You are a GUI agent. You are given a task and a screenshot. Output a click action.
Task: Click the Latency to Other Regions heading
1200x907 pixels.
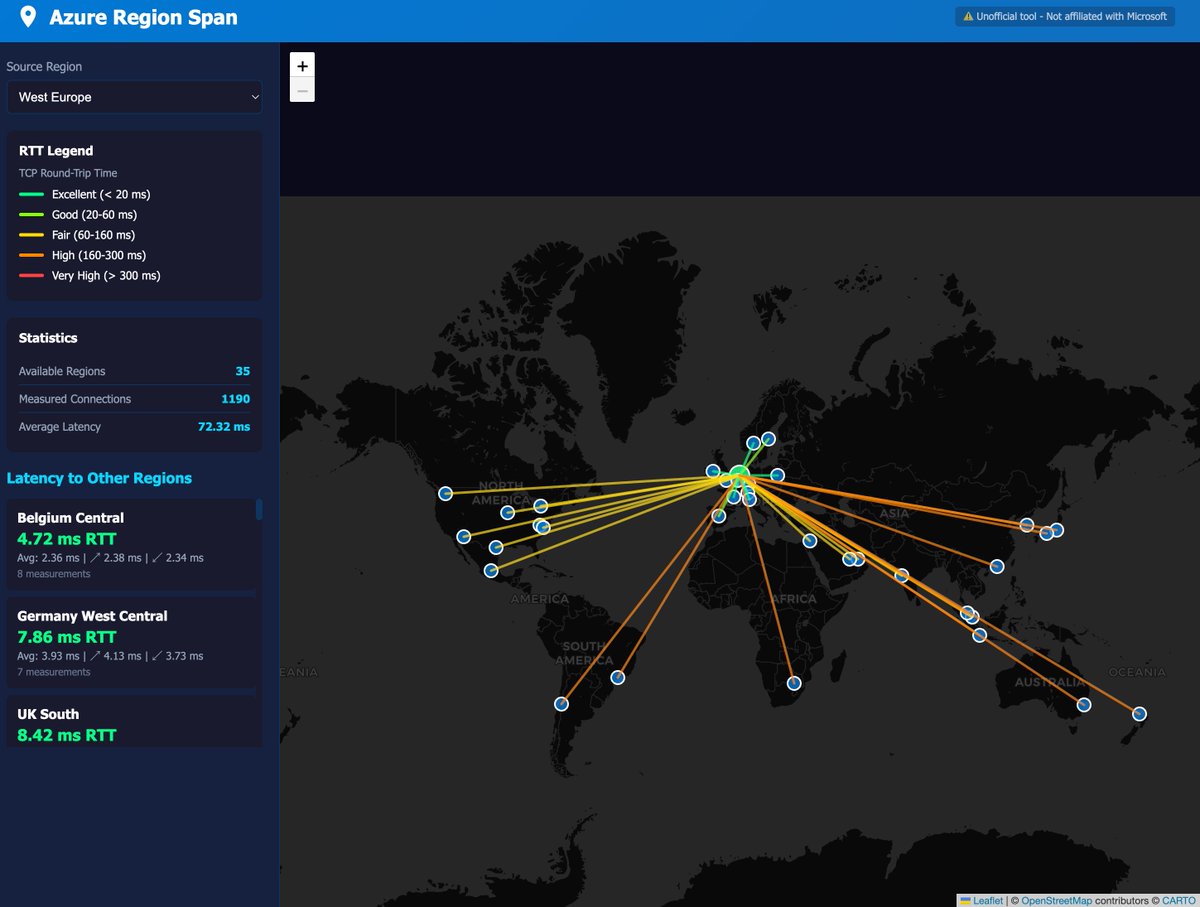pyautogui.click(x=99, y=478)
